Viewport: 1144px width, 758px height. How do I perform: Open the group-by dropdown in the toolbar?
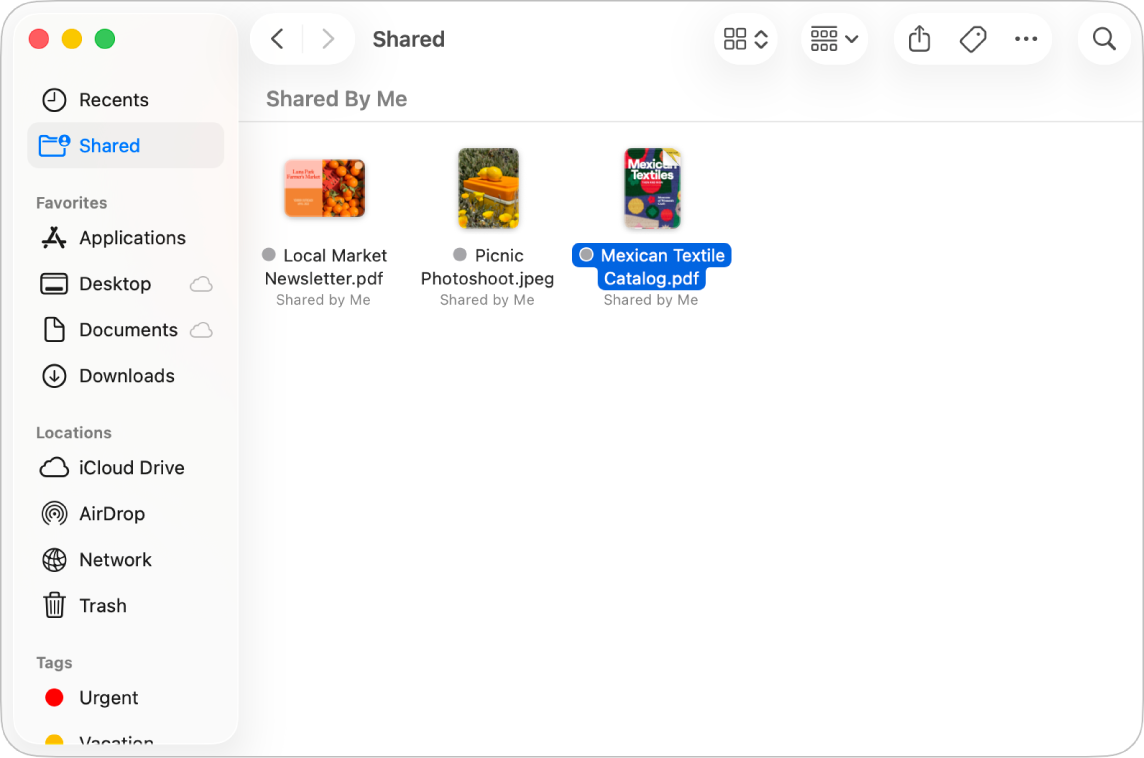pos(834,38)
